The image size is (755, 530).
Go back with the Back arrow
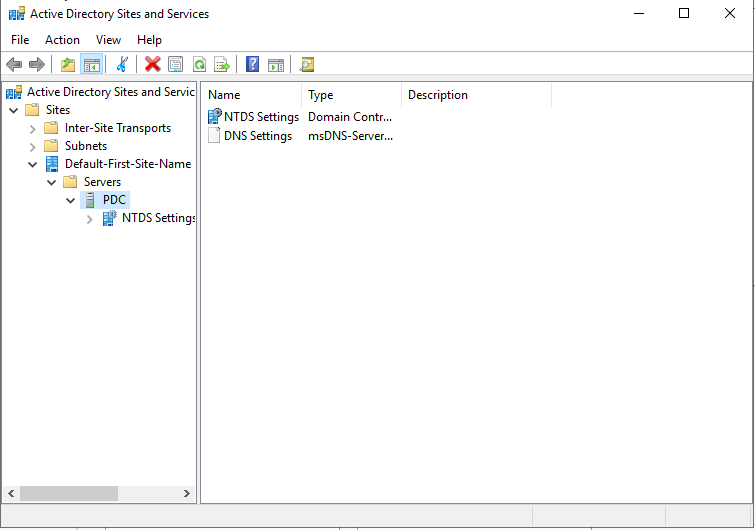tap(14, 64)
